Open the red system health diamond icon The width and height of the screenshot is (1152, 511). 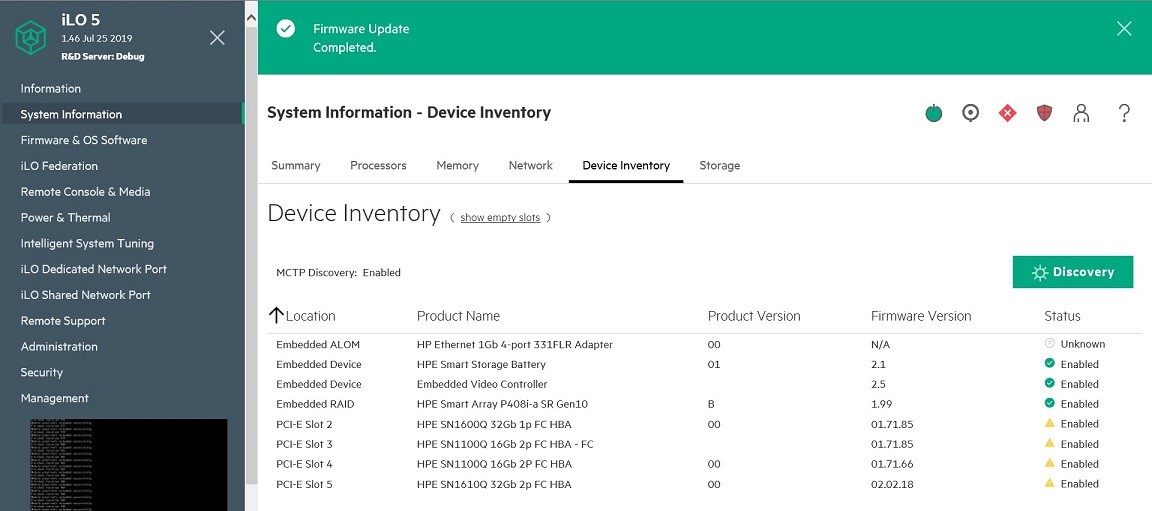1007,113
